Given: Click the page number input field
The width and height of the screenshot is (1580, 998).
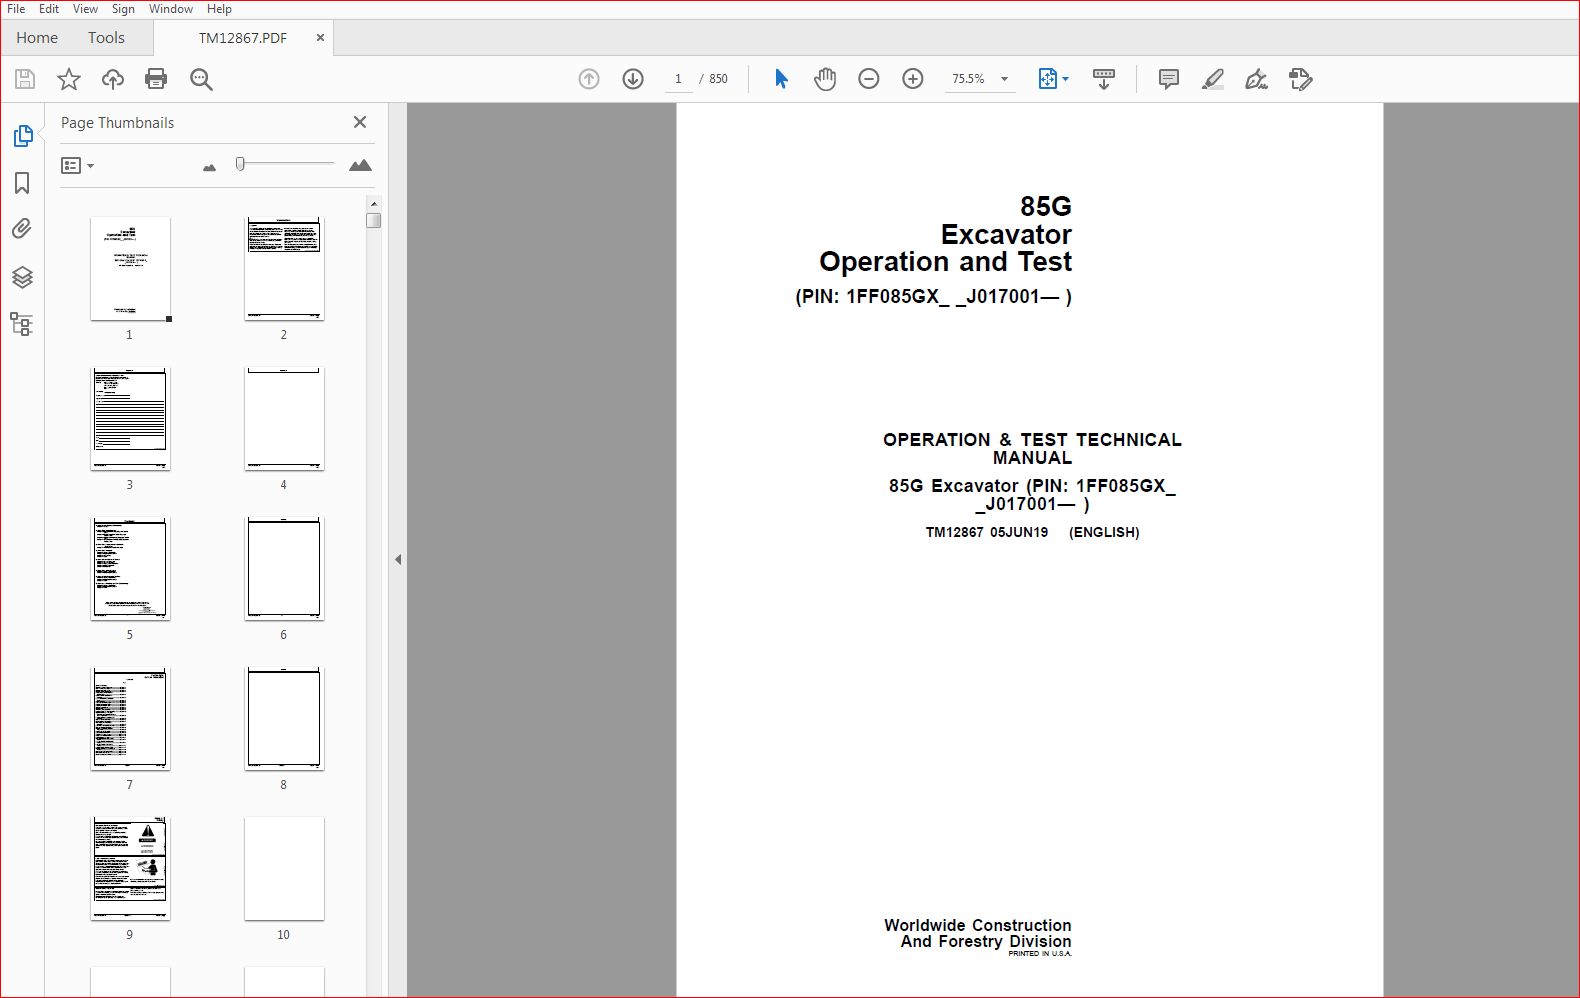Looking at the screenshot, I should 678,79.
